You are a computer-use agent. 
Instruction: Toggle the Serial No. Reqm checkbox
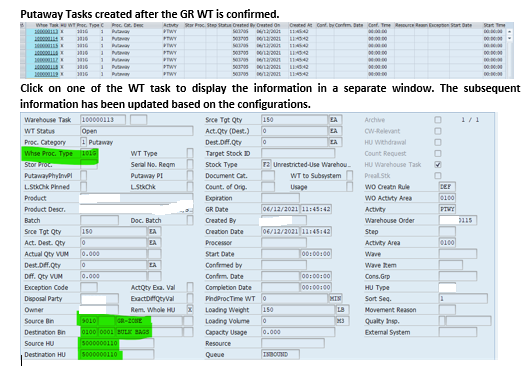pos(190,164)
